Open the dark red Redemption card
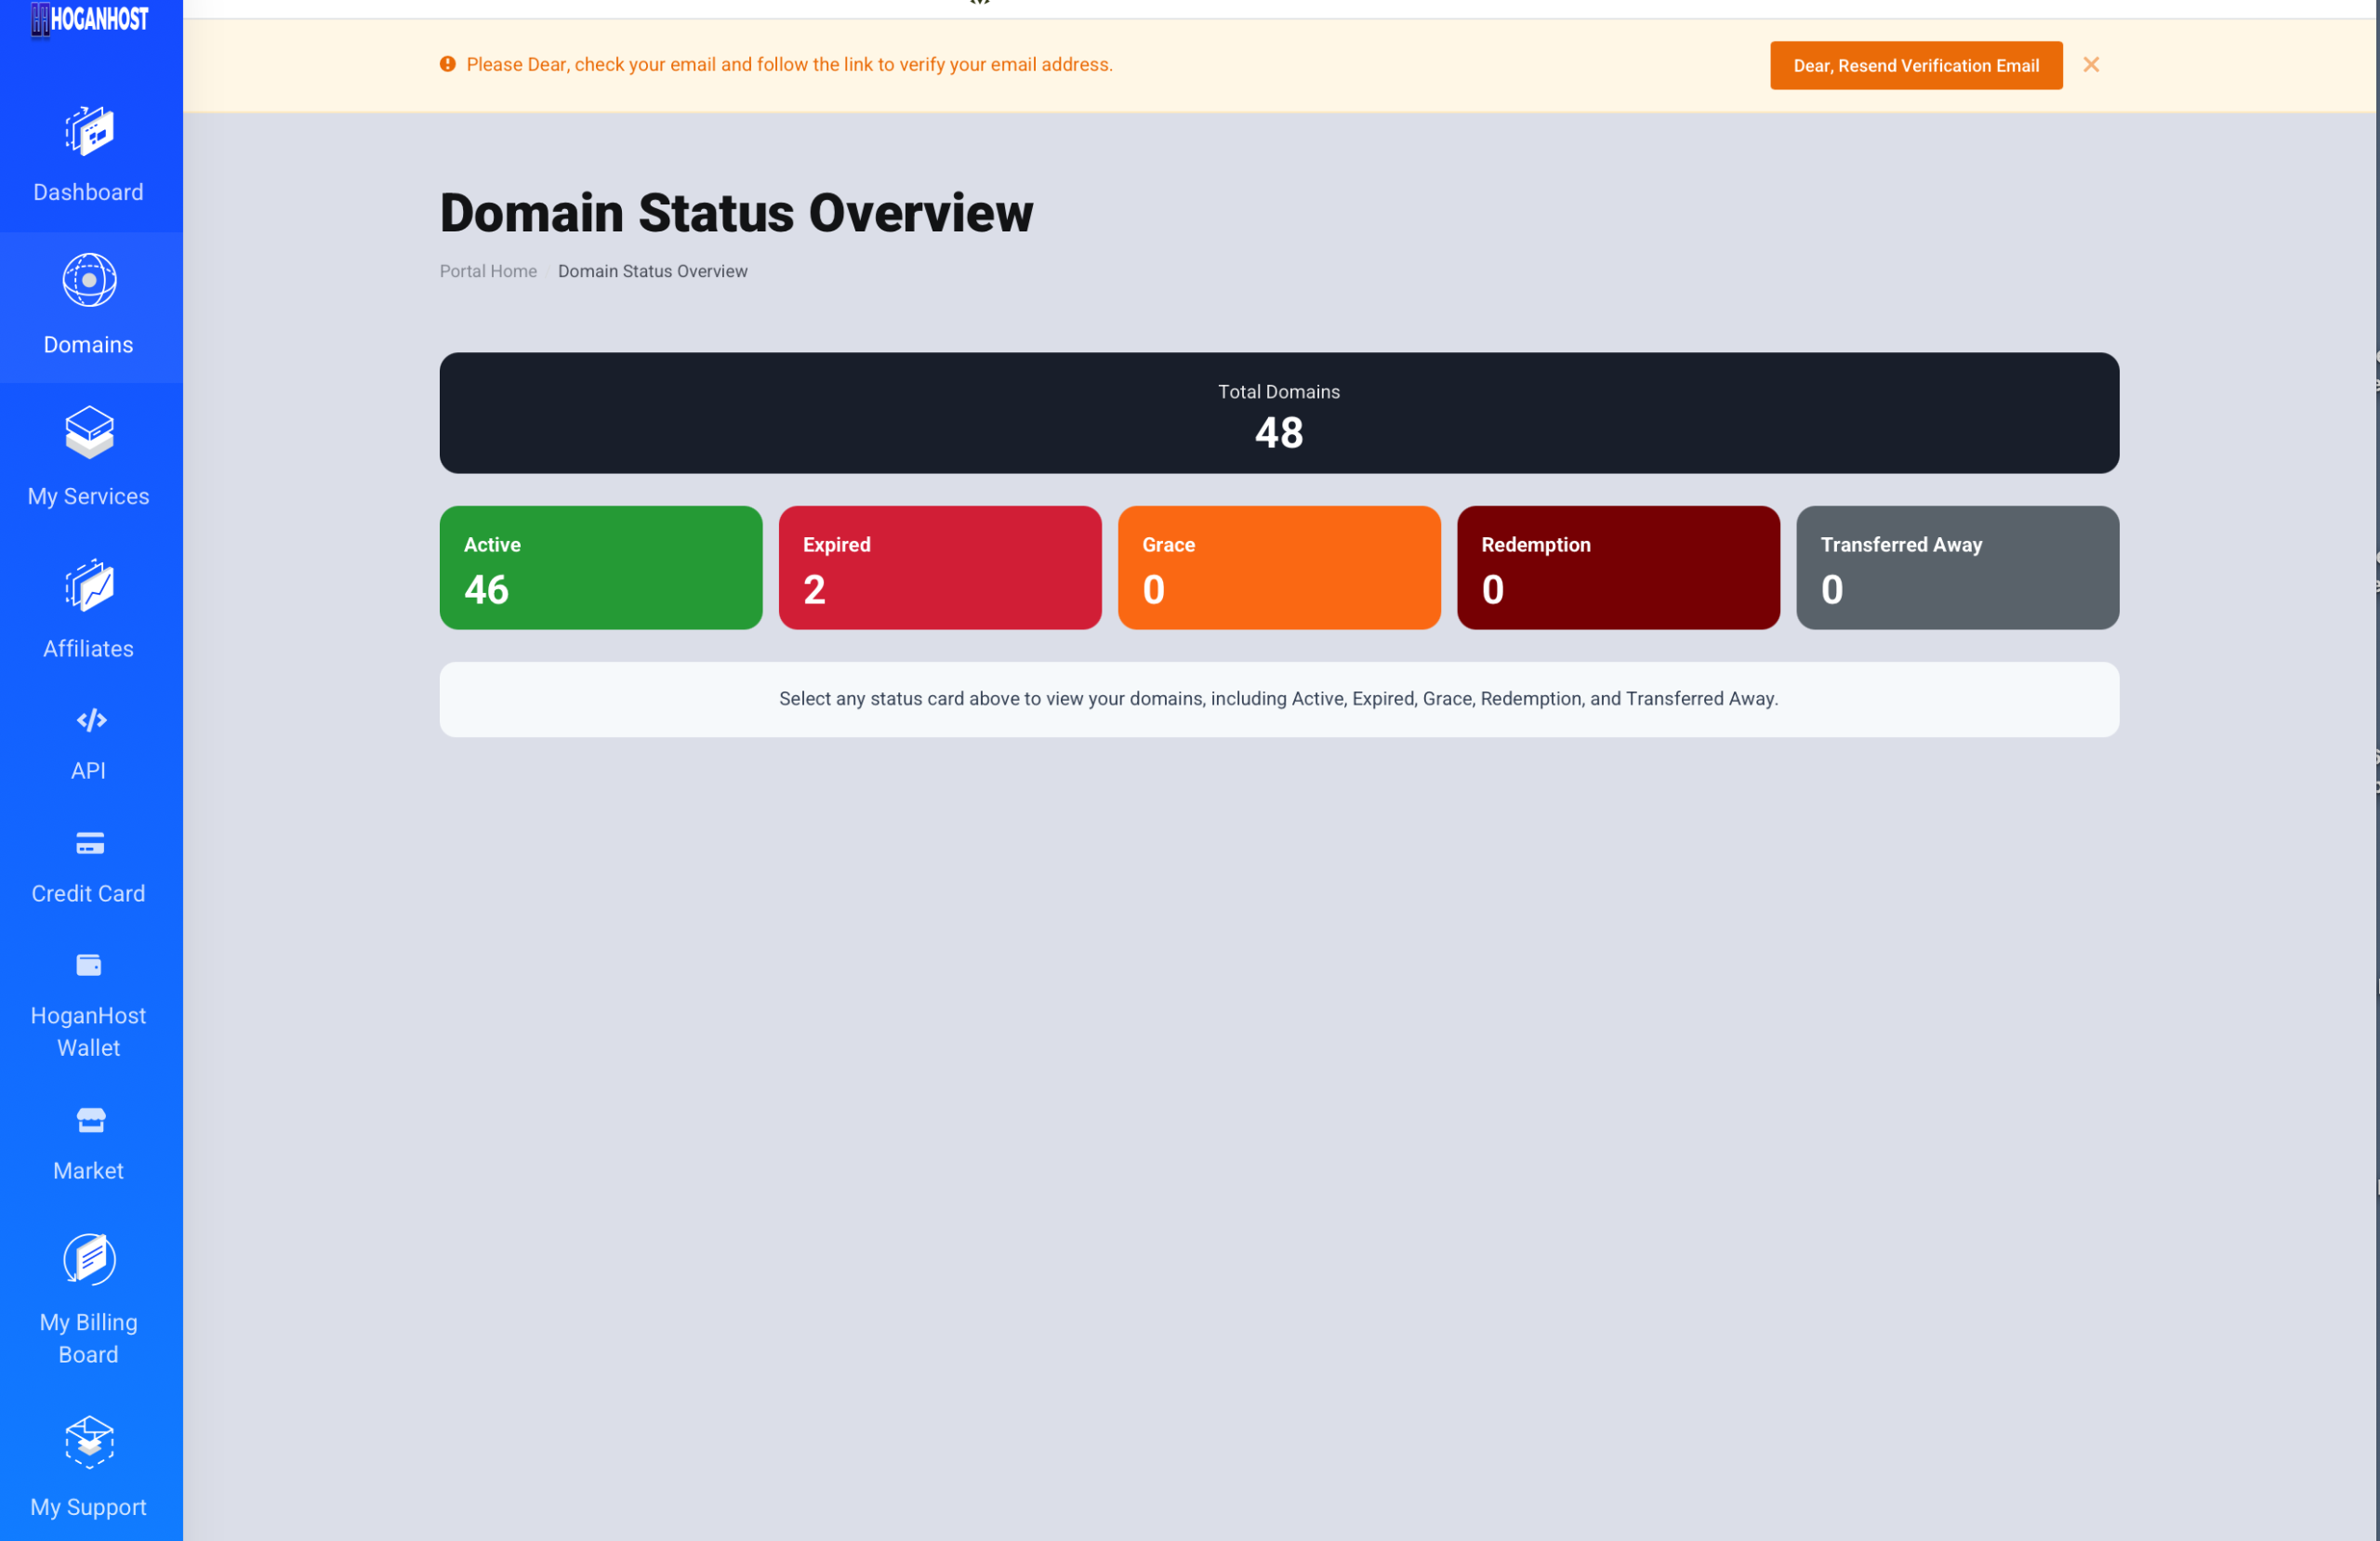This screenshot has height=1541, width=2380. (1617, 567)
